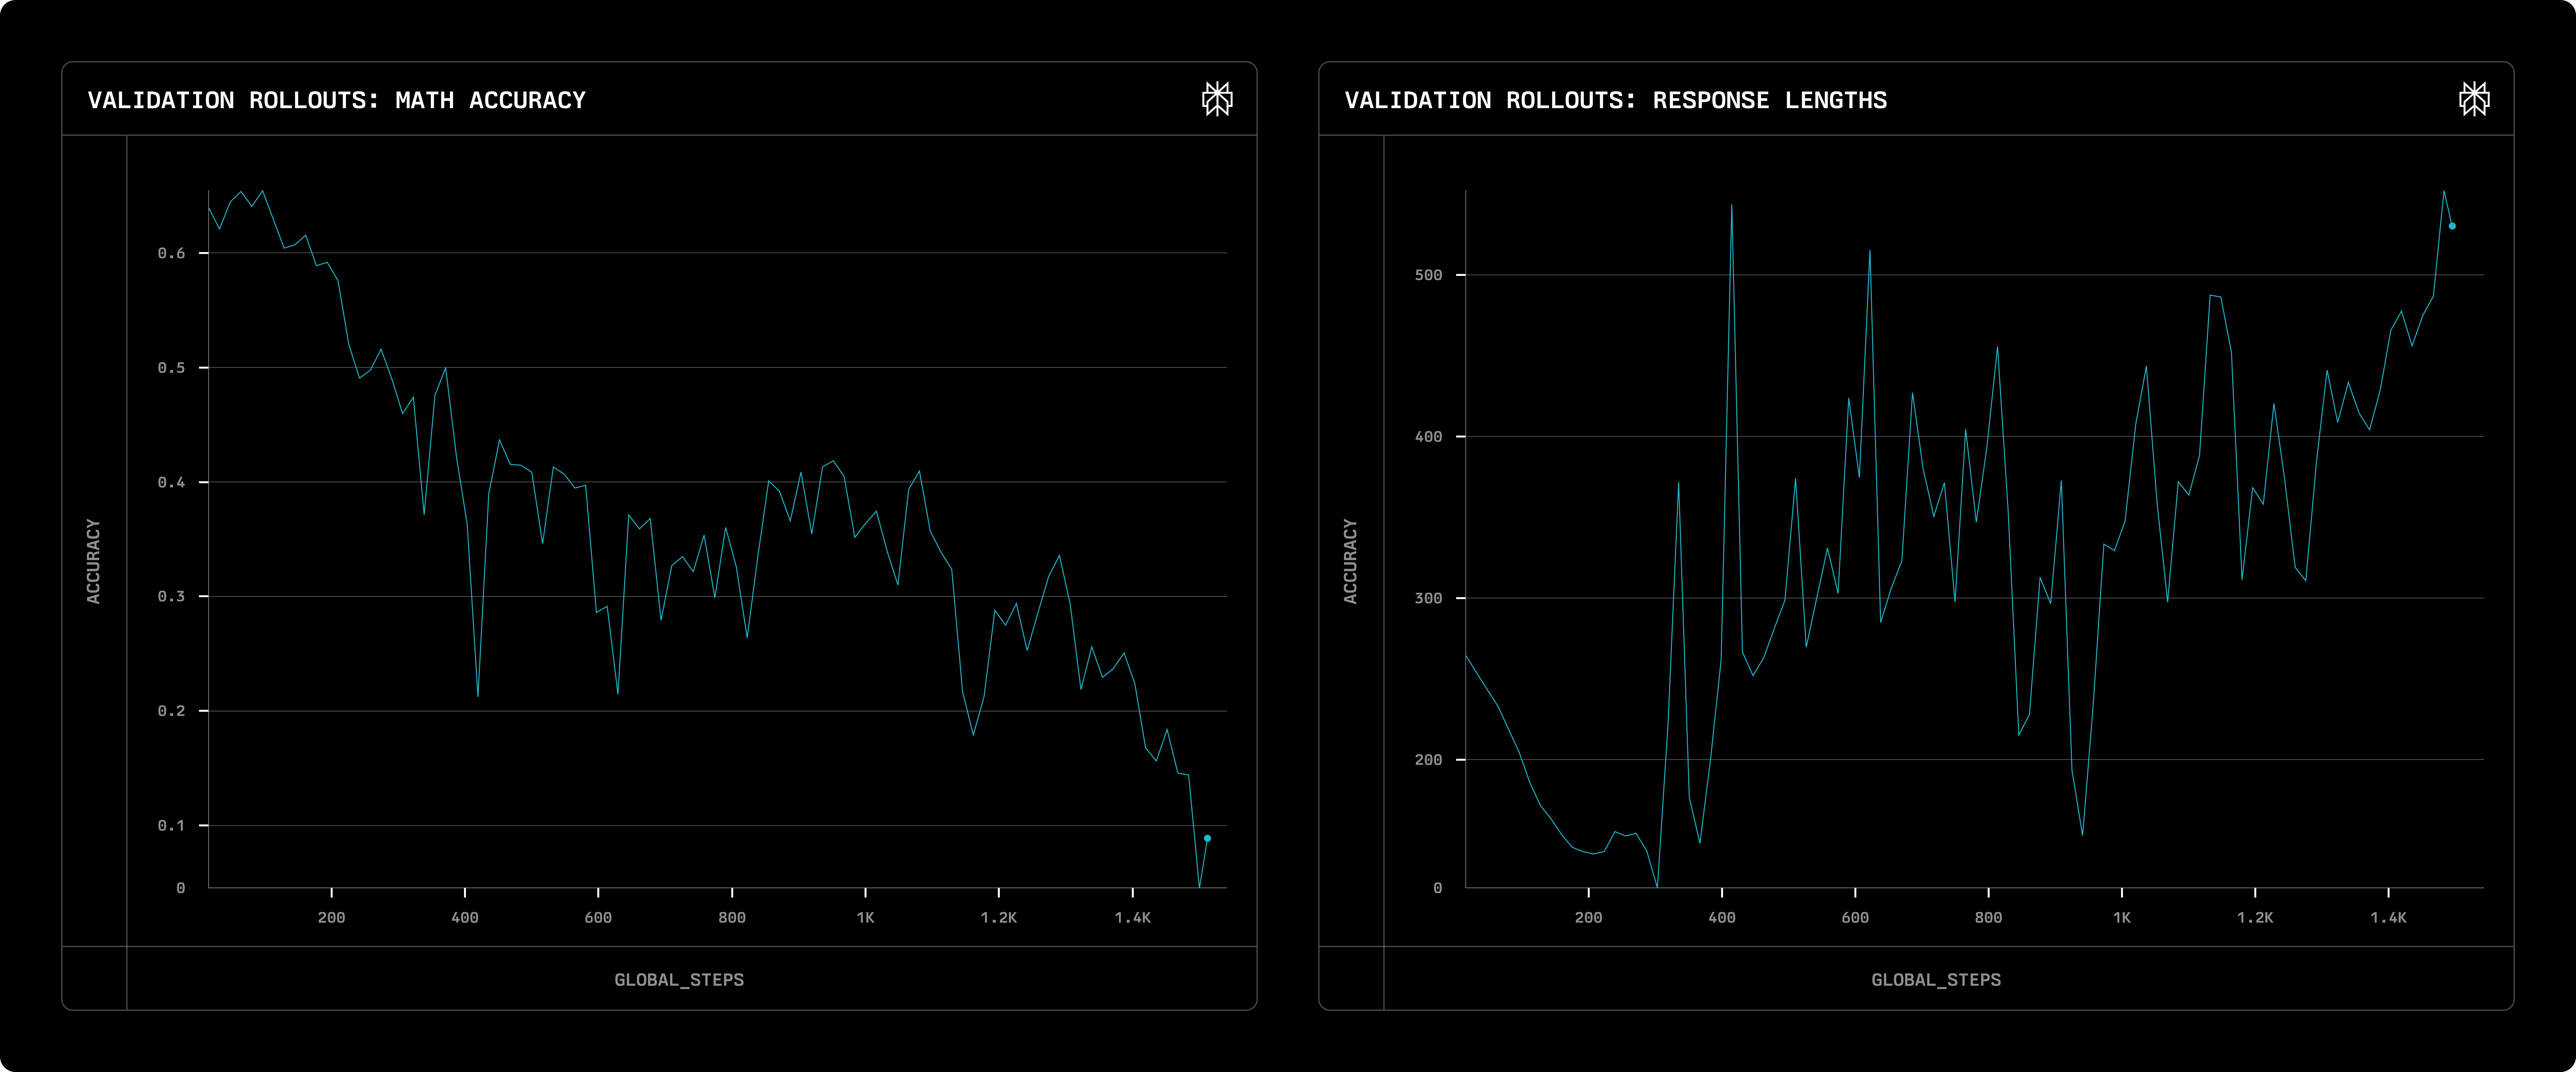Viewport: 2576px width, 1072px height.
Task: Click GLOBAL_STEPS label under Math Accuracy chart
Action: click(x=679, y=980)
